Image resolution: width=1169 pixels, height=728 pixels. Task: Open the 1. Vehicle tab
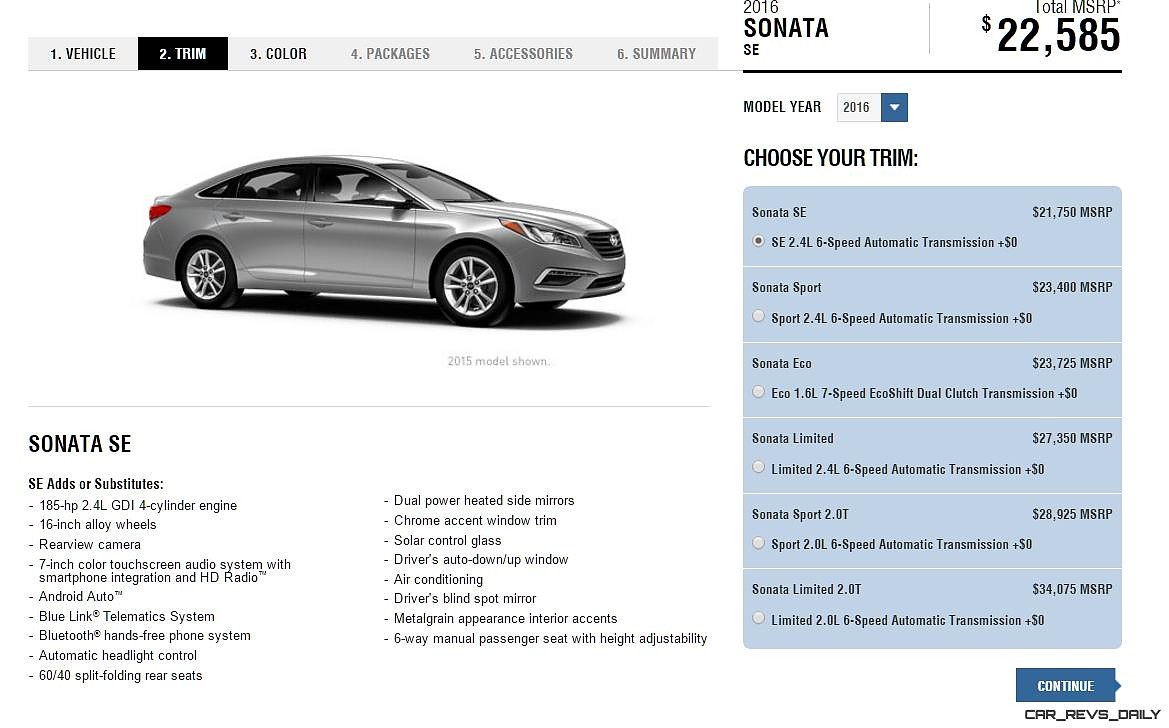coord(83,54)
